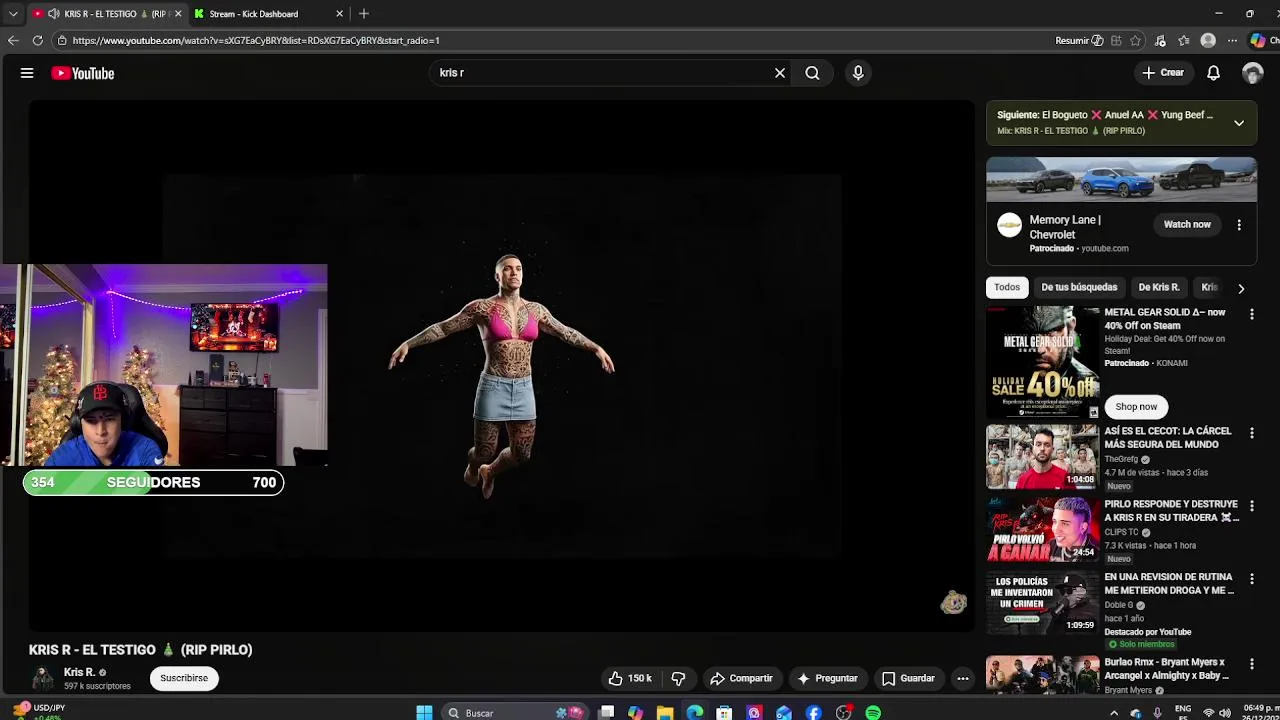
Task: Click Watch now on Chevrolet ad
Action: 1187,224
